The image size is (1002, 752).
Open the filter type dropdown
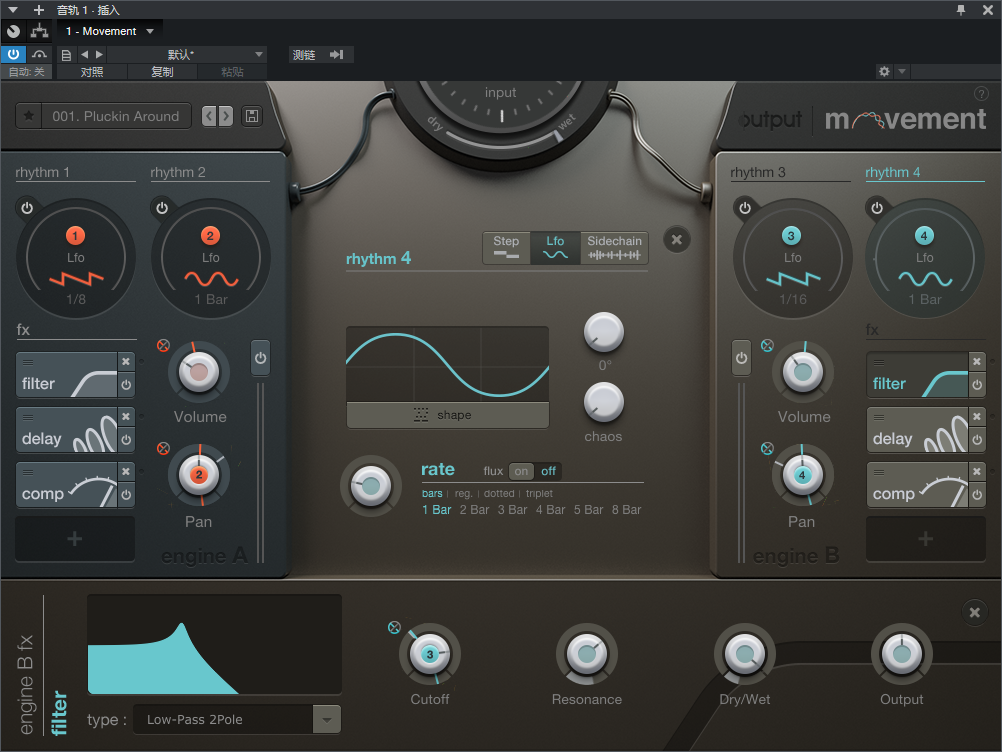tap(327, 719)
